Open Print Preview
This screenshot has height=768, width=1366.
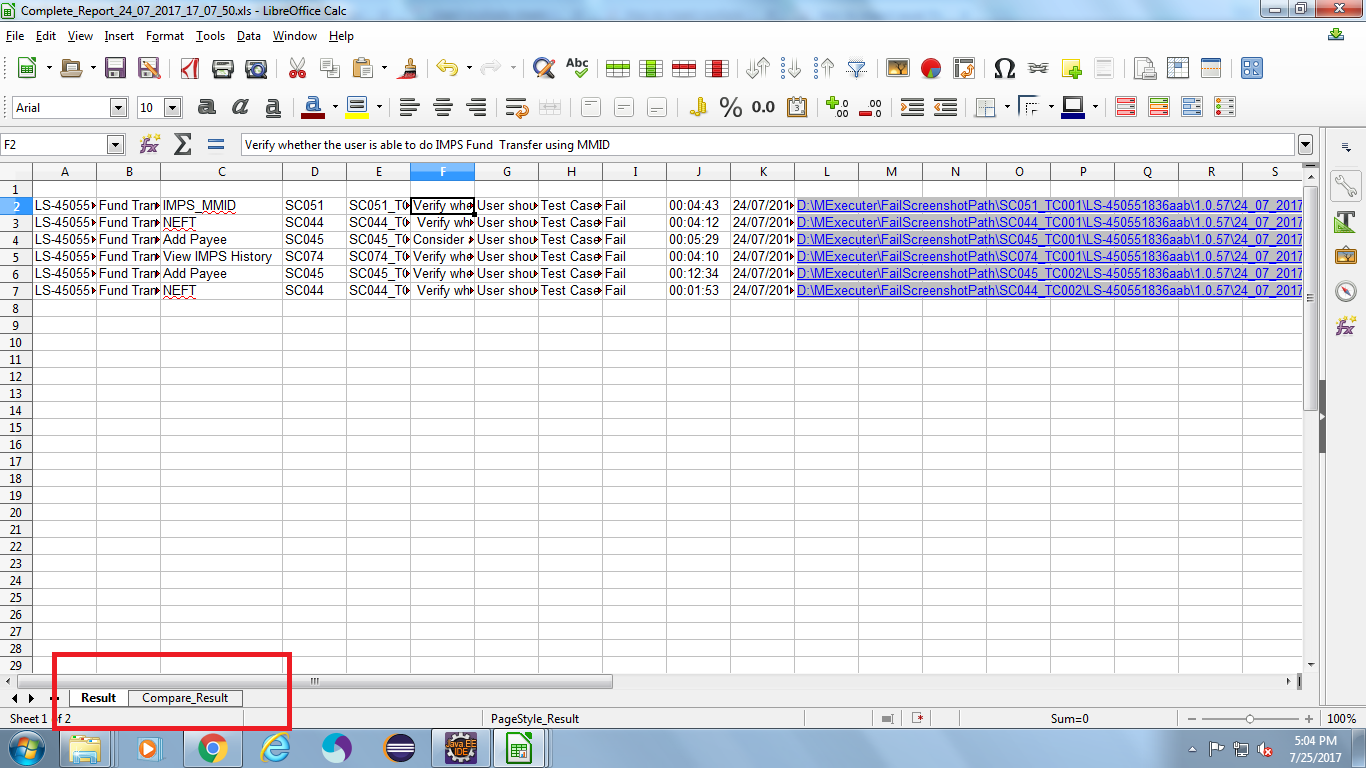(257, 68)
